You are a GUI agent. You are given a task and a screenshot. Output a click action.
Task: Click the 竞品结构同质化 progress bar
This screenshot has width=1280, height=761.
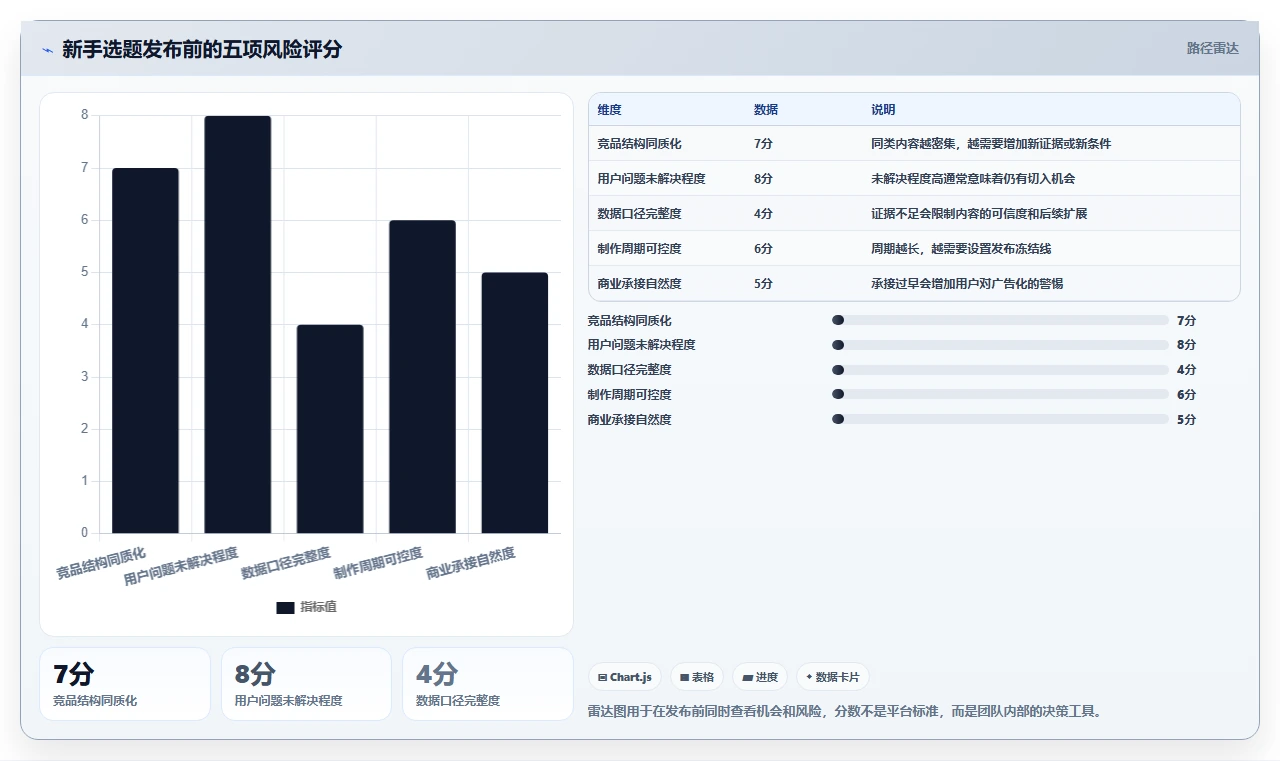coord(1000,320)
